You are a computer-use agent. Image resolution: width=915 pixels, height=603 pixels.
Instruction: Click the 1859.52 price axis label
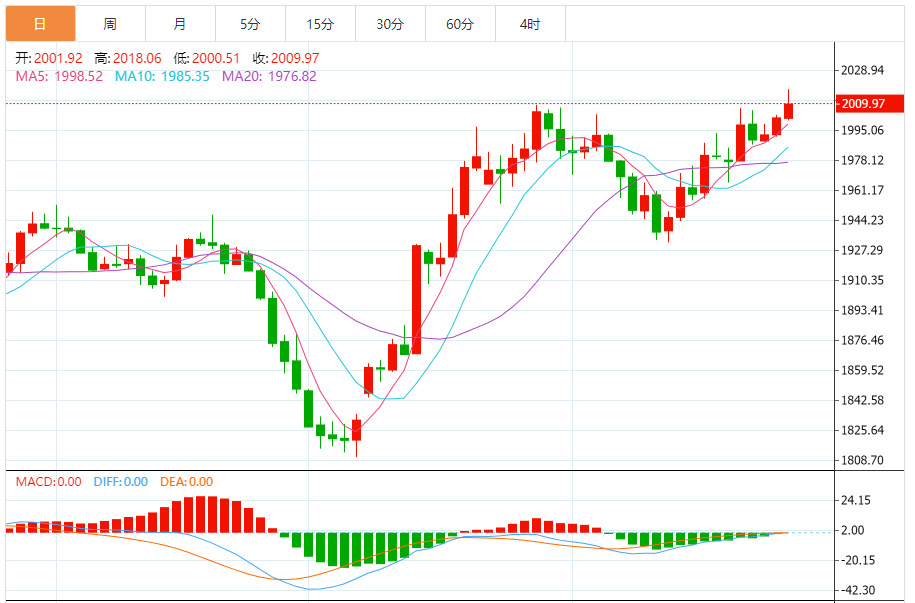tap(862, 370)
